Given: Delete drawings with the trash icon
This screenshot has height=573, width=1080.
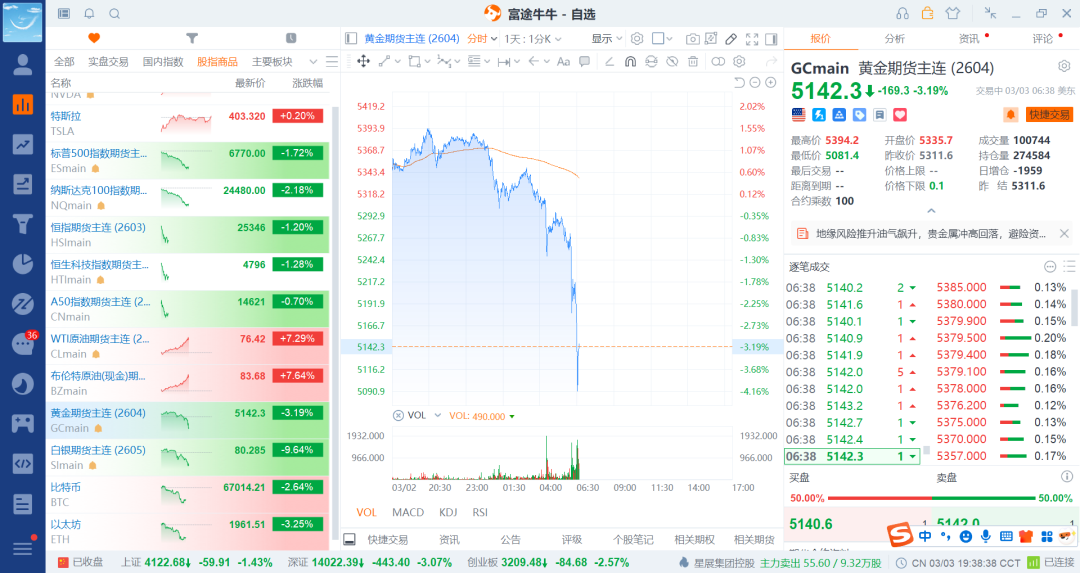Looking at the screenshot, I should pyautogui.click(x=693, y=61).
